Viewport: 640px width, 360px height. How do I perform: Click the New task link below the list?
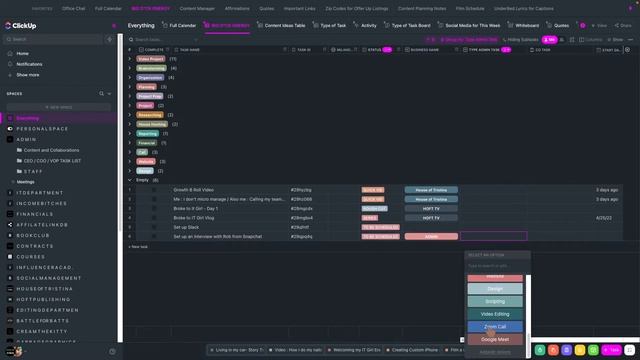pyautogui.click(x=138, y=247)
